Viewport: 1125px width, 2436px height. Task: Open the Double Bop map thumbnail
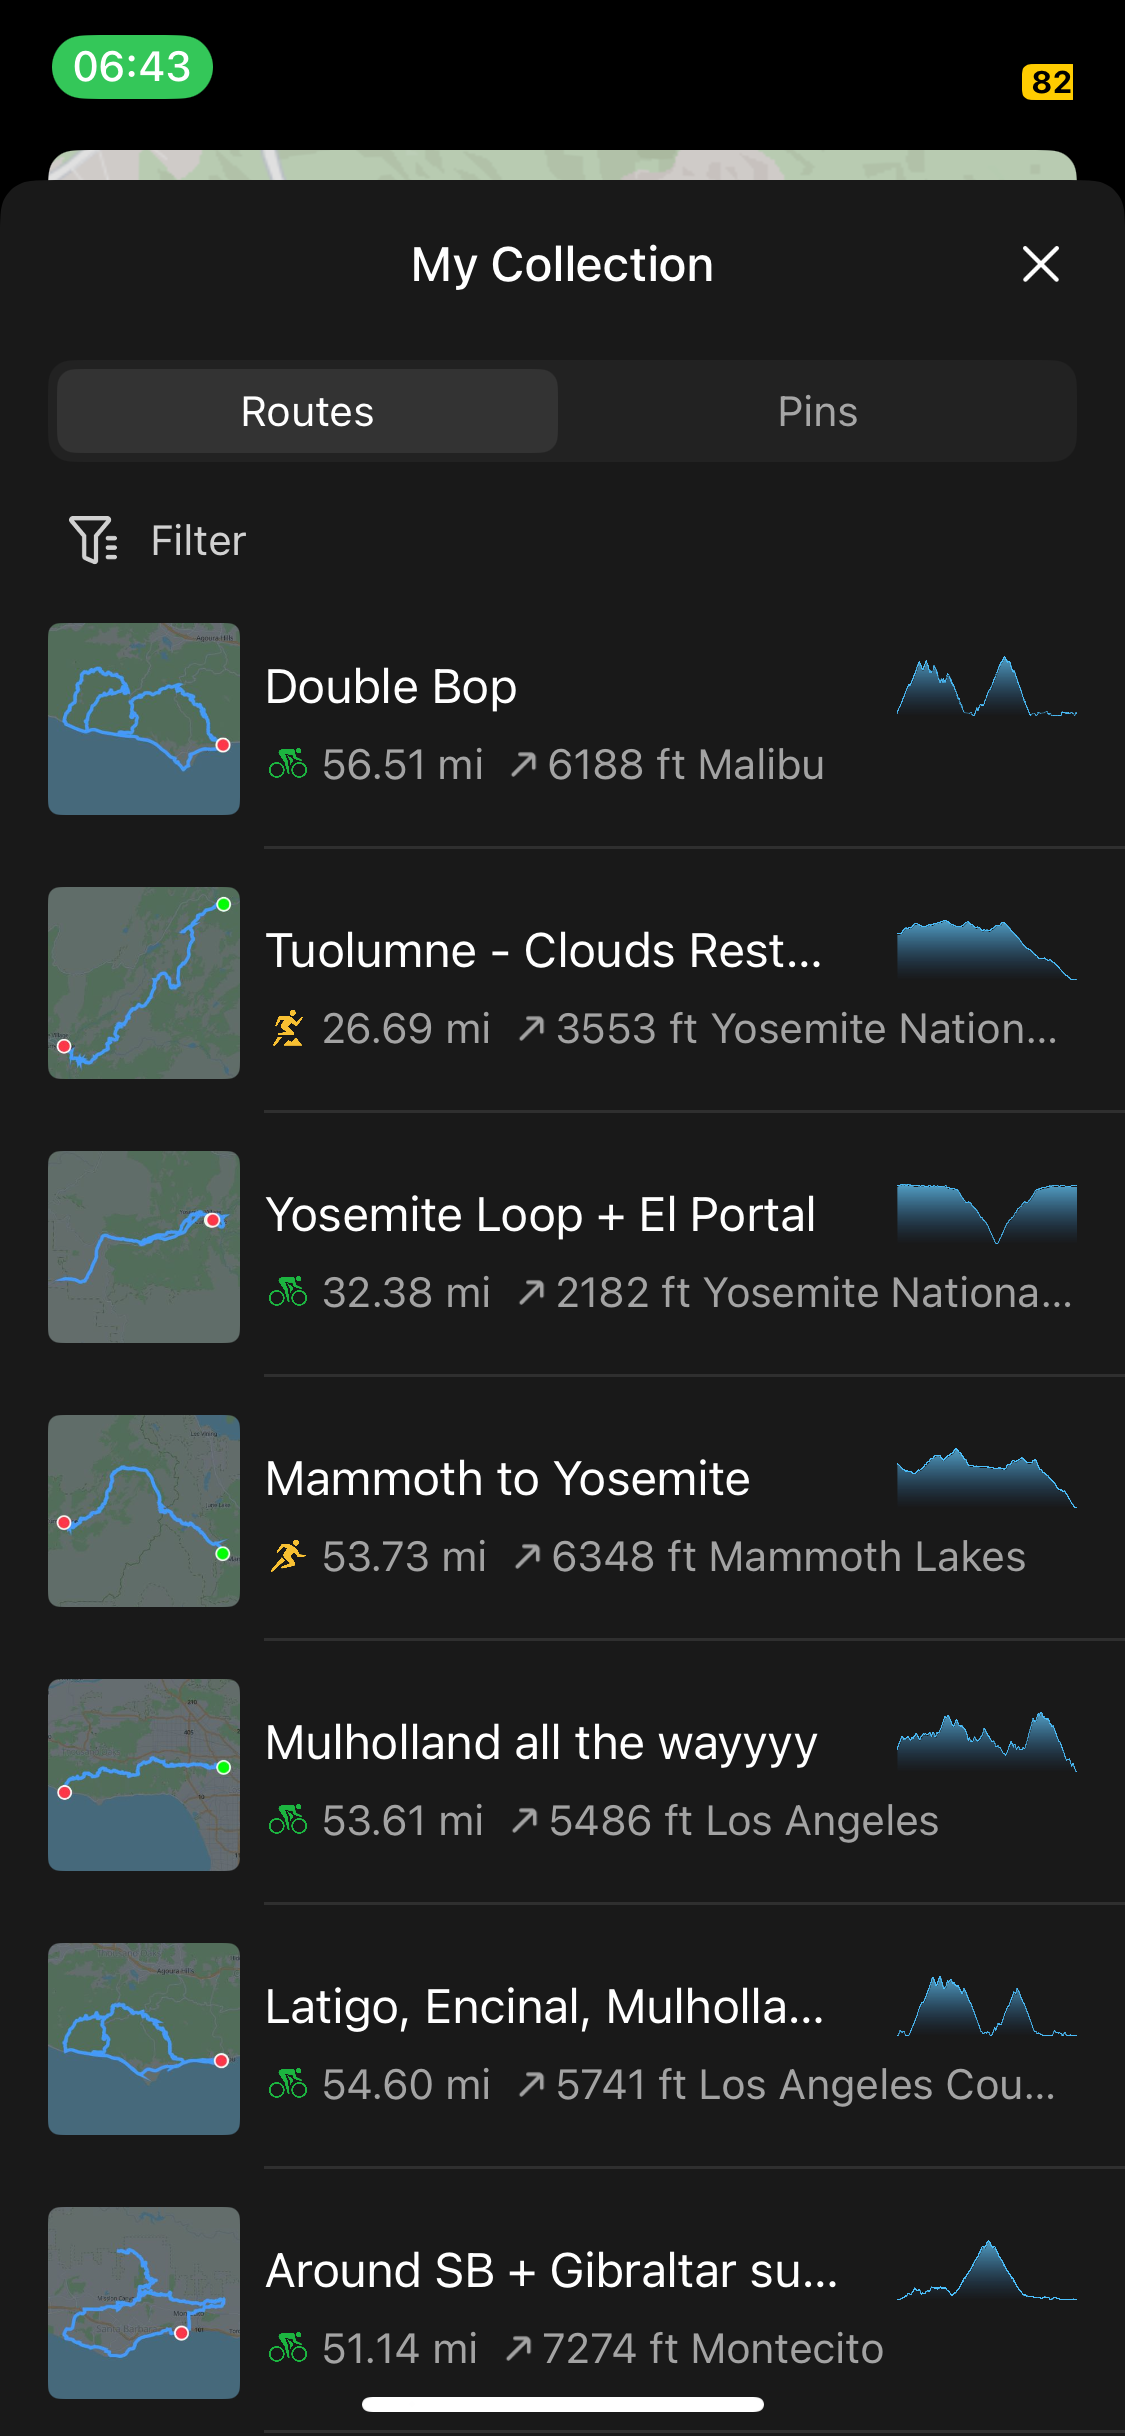point(144,719)
